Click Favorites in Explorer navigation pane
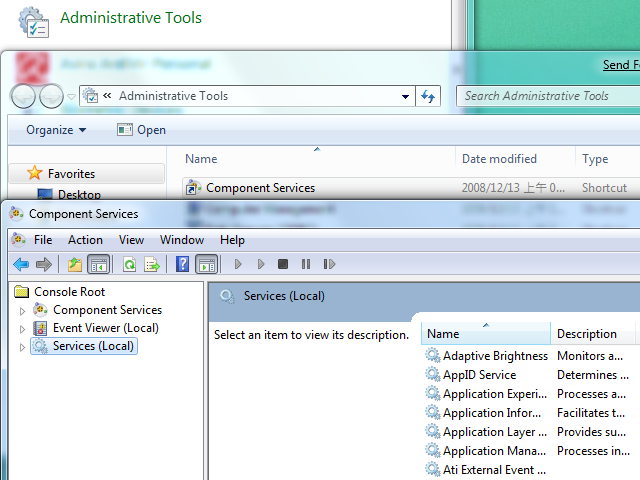640x480 pixels. (71, 174)
